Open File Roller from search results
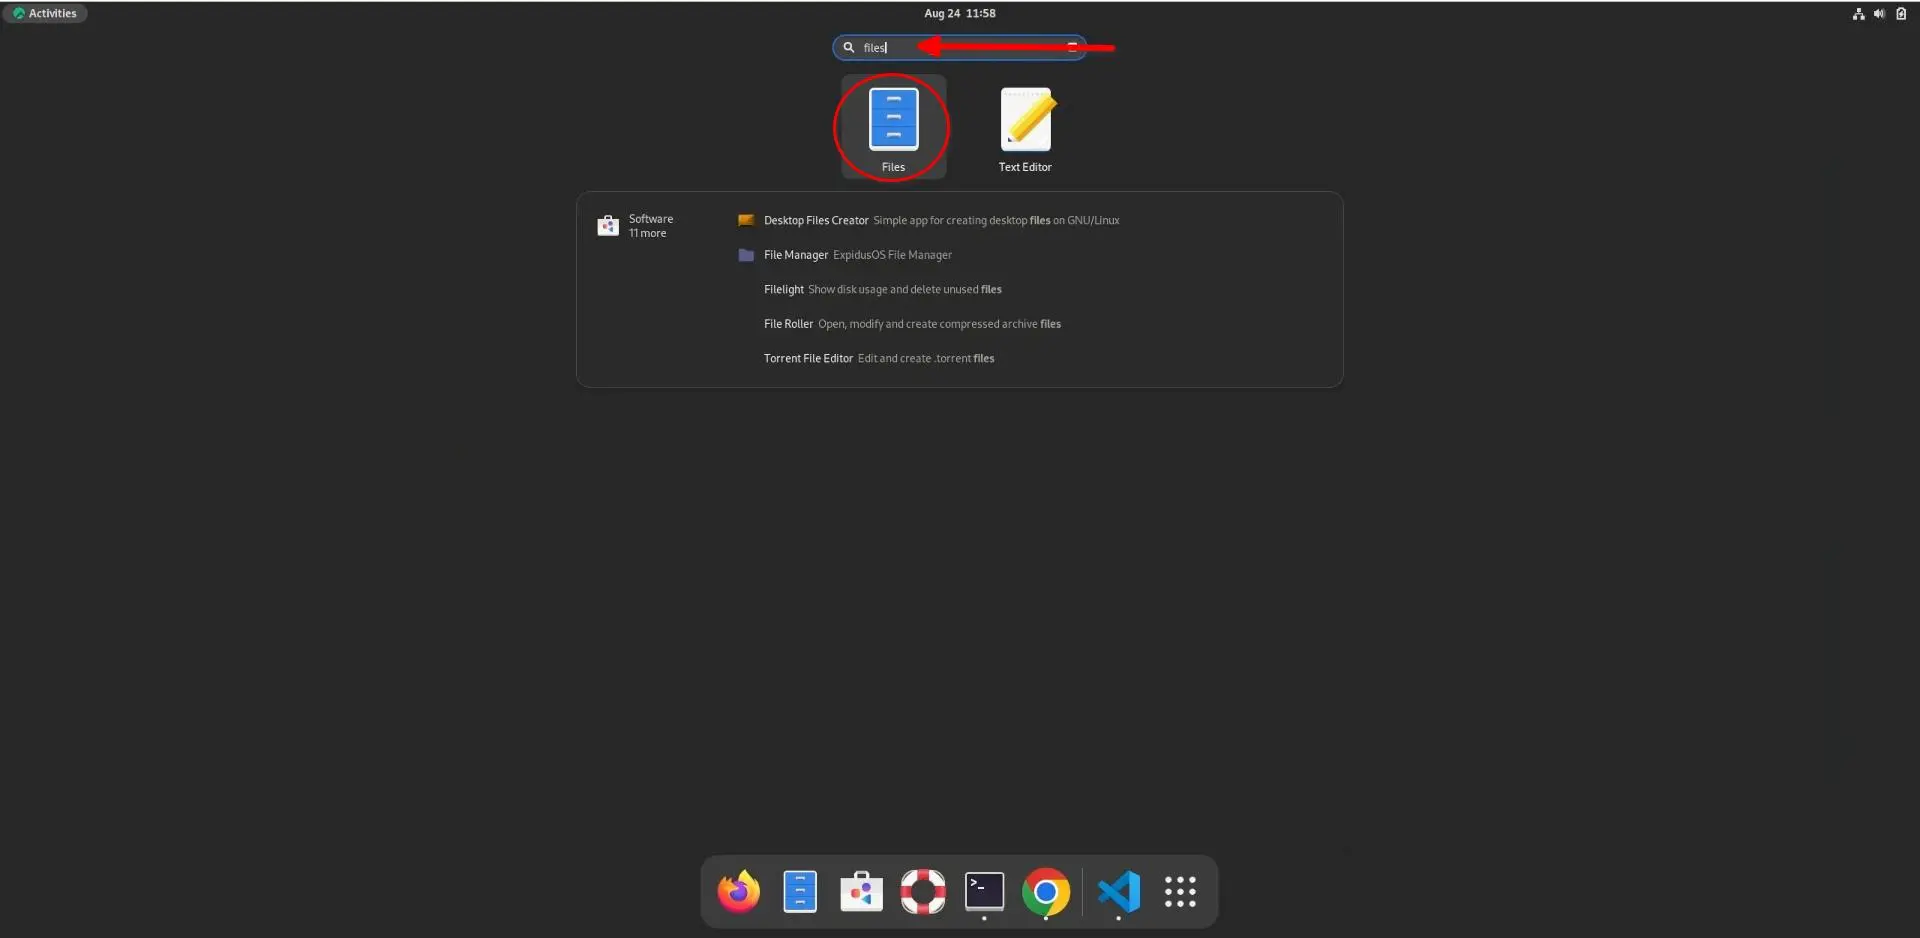 (x=788, y=323)
